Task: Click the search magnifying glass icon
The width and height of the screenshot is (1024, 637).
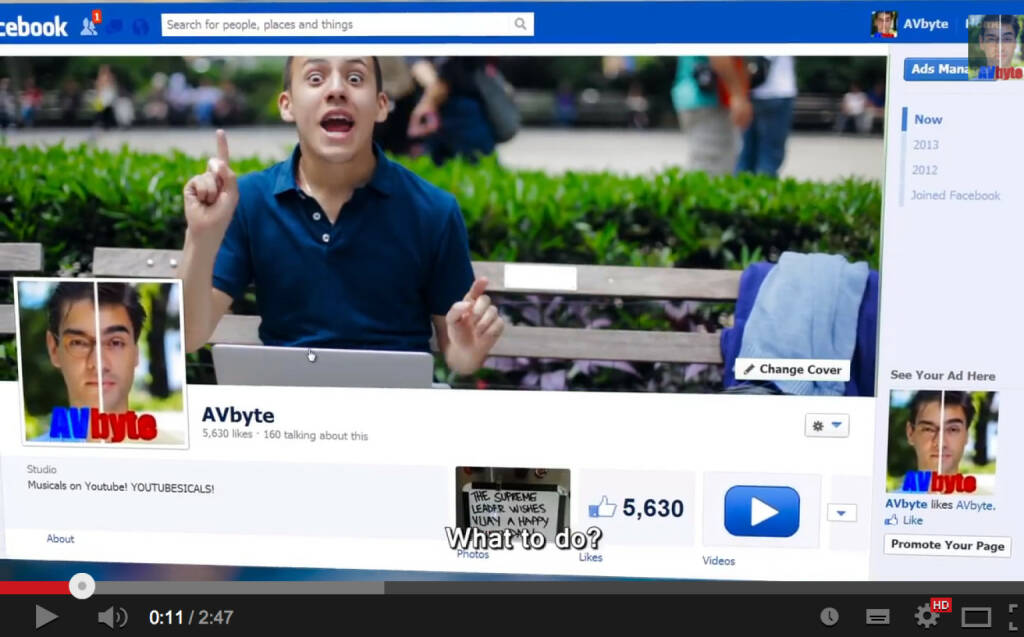Action: [x=520, y=22]
